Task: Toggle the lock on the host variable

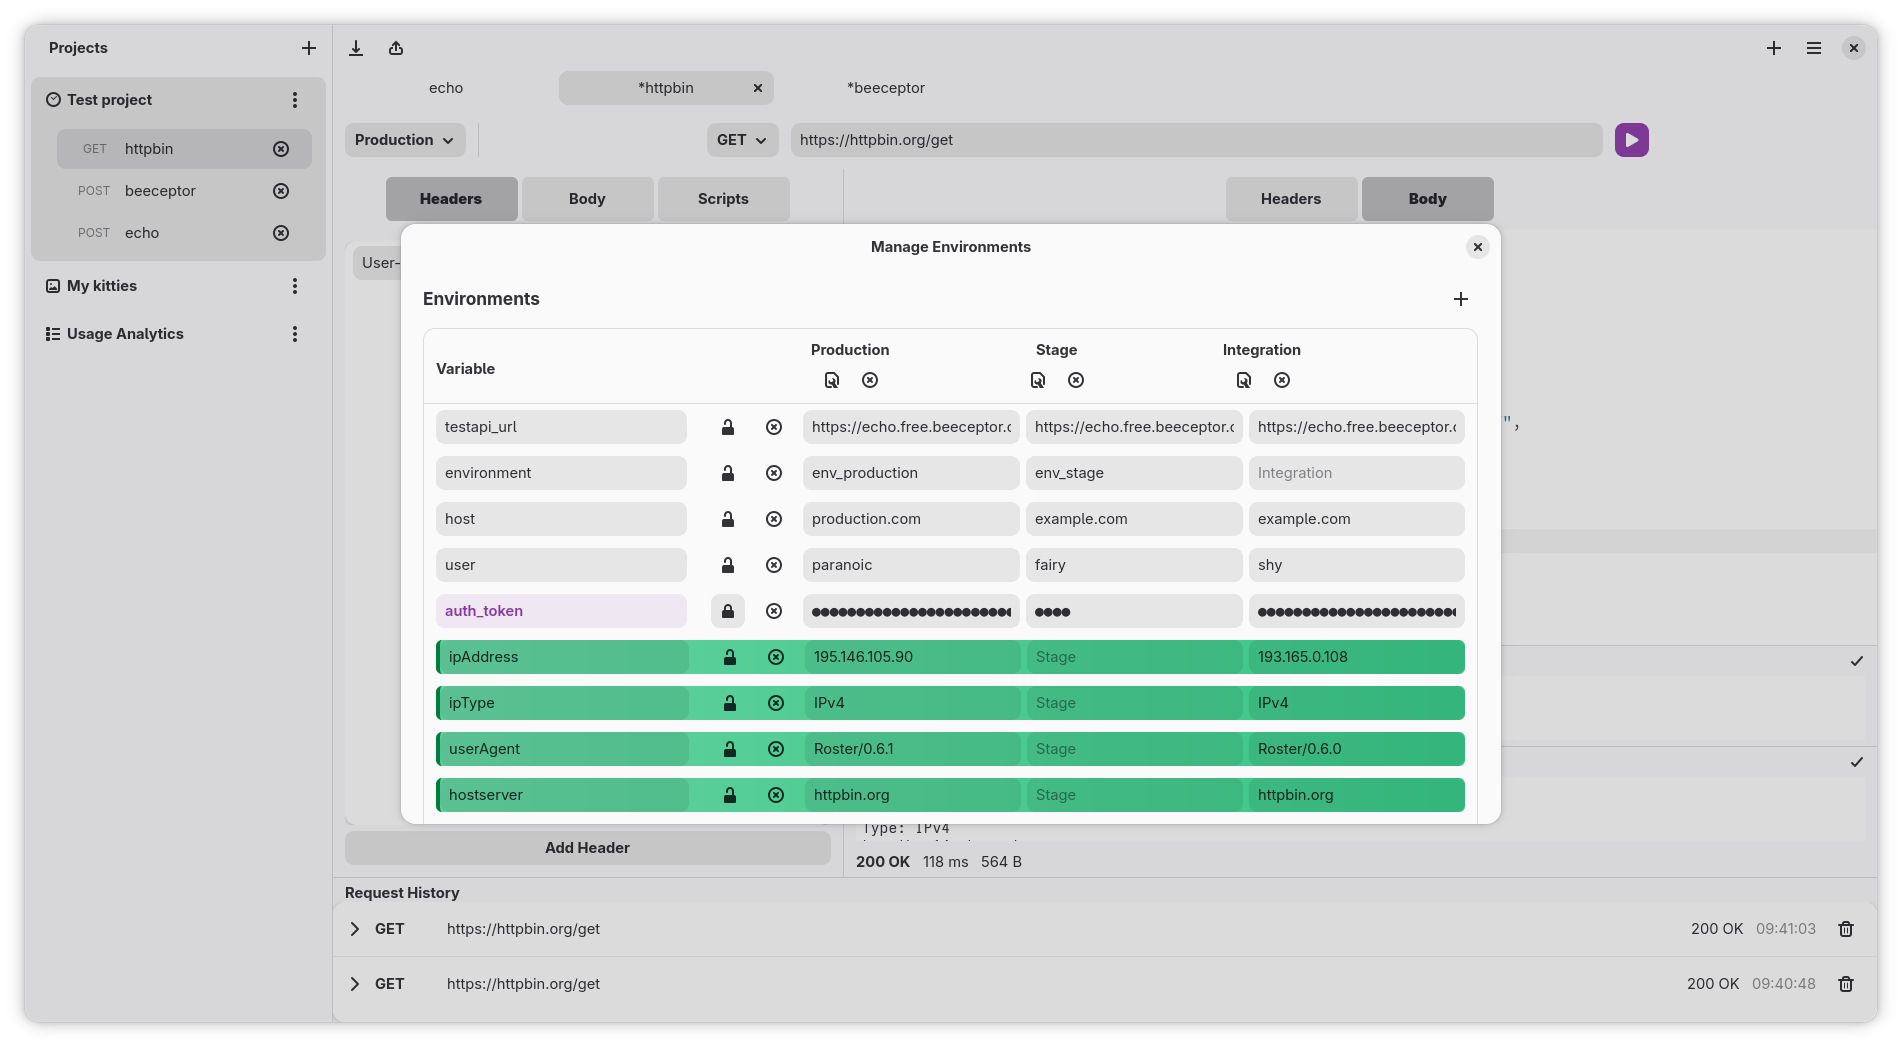Action: [x=727, y=519]
